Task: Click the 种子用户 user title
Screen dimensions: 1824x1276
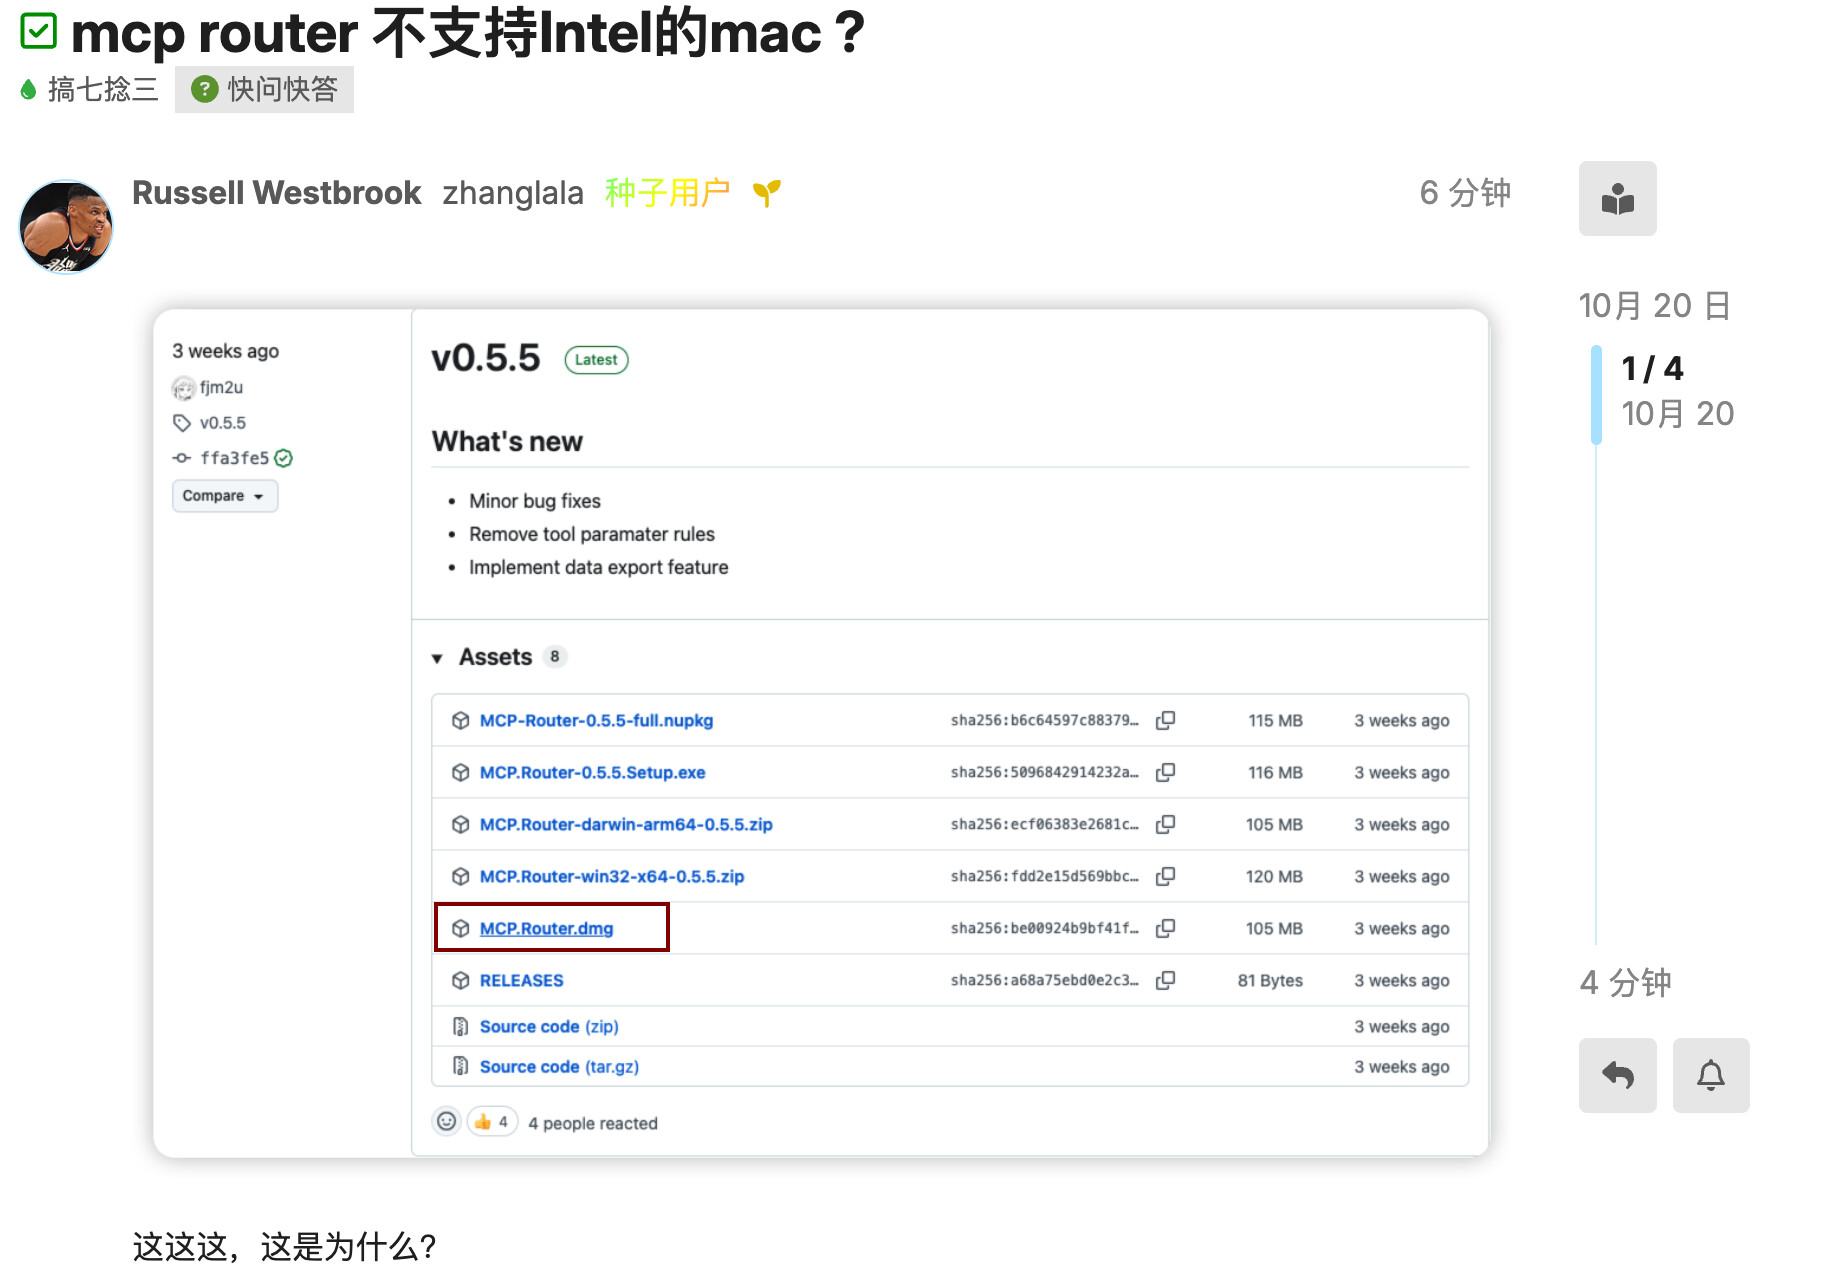Action: pos(667,193)
